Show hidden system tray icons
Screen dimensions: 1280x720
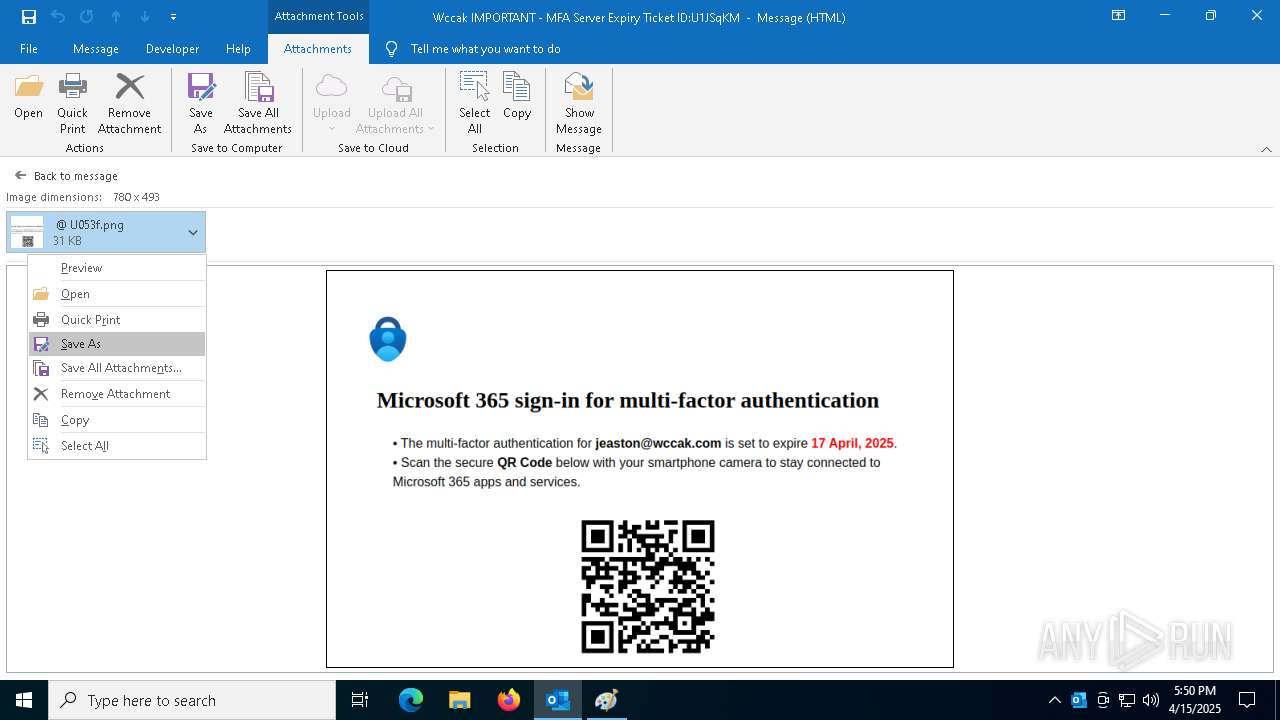[1055, 700]
